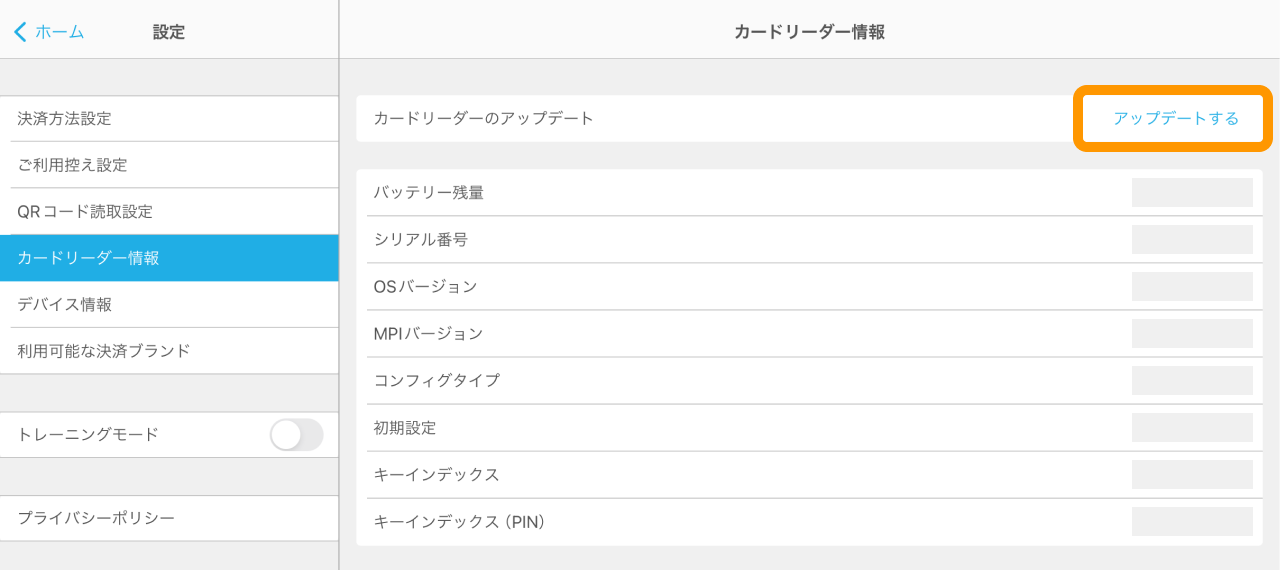Click the 初期設定 row
This screenshot has width=1280, height=570.
click(x=740, y=428)
